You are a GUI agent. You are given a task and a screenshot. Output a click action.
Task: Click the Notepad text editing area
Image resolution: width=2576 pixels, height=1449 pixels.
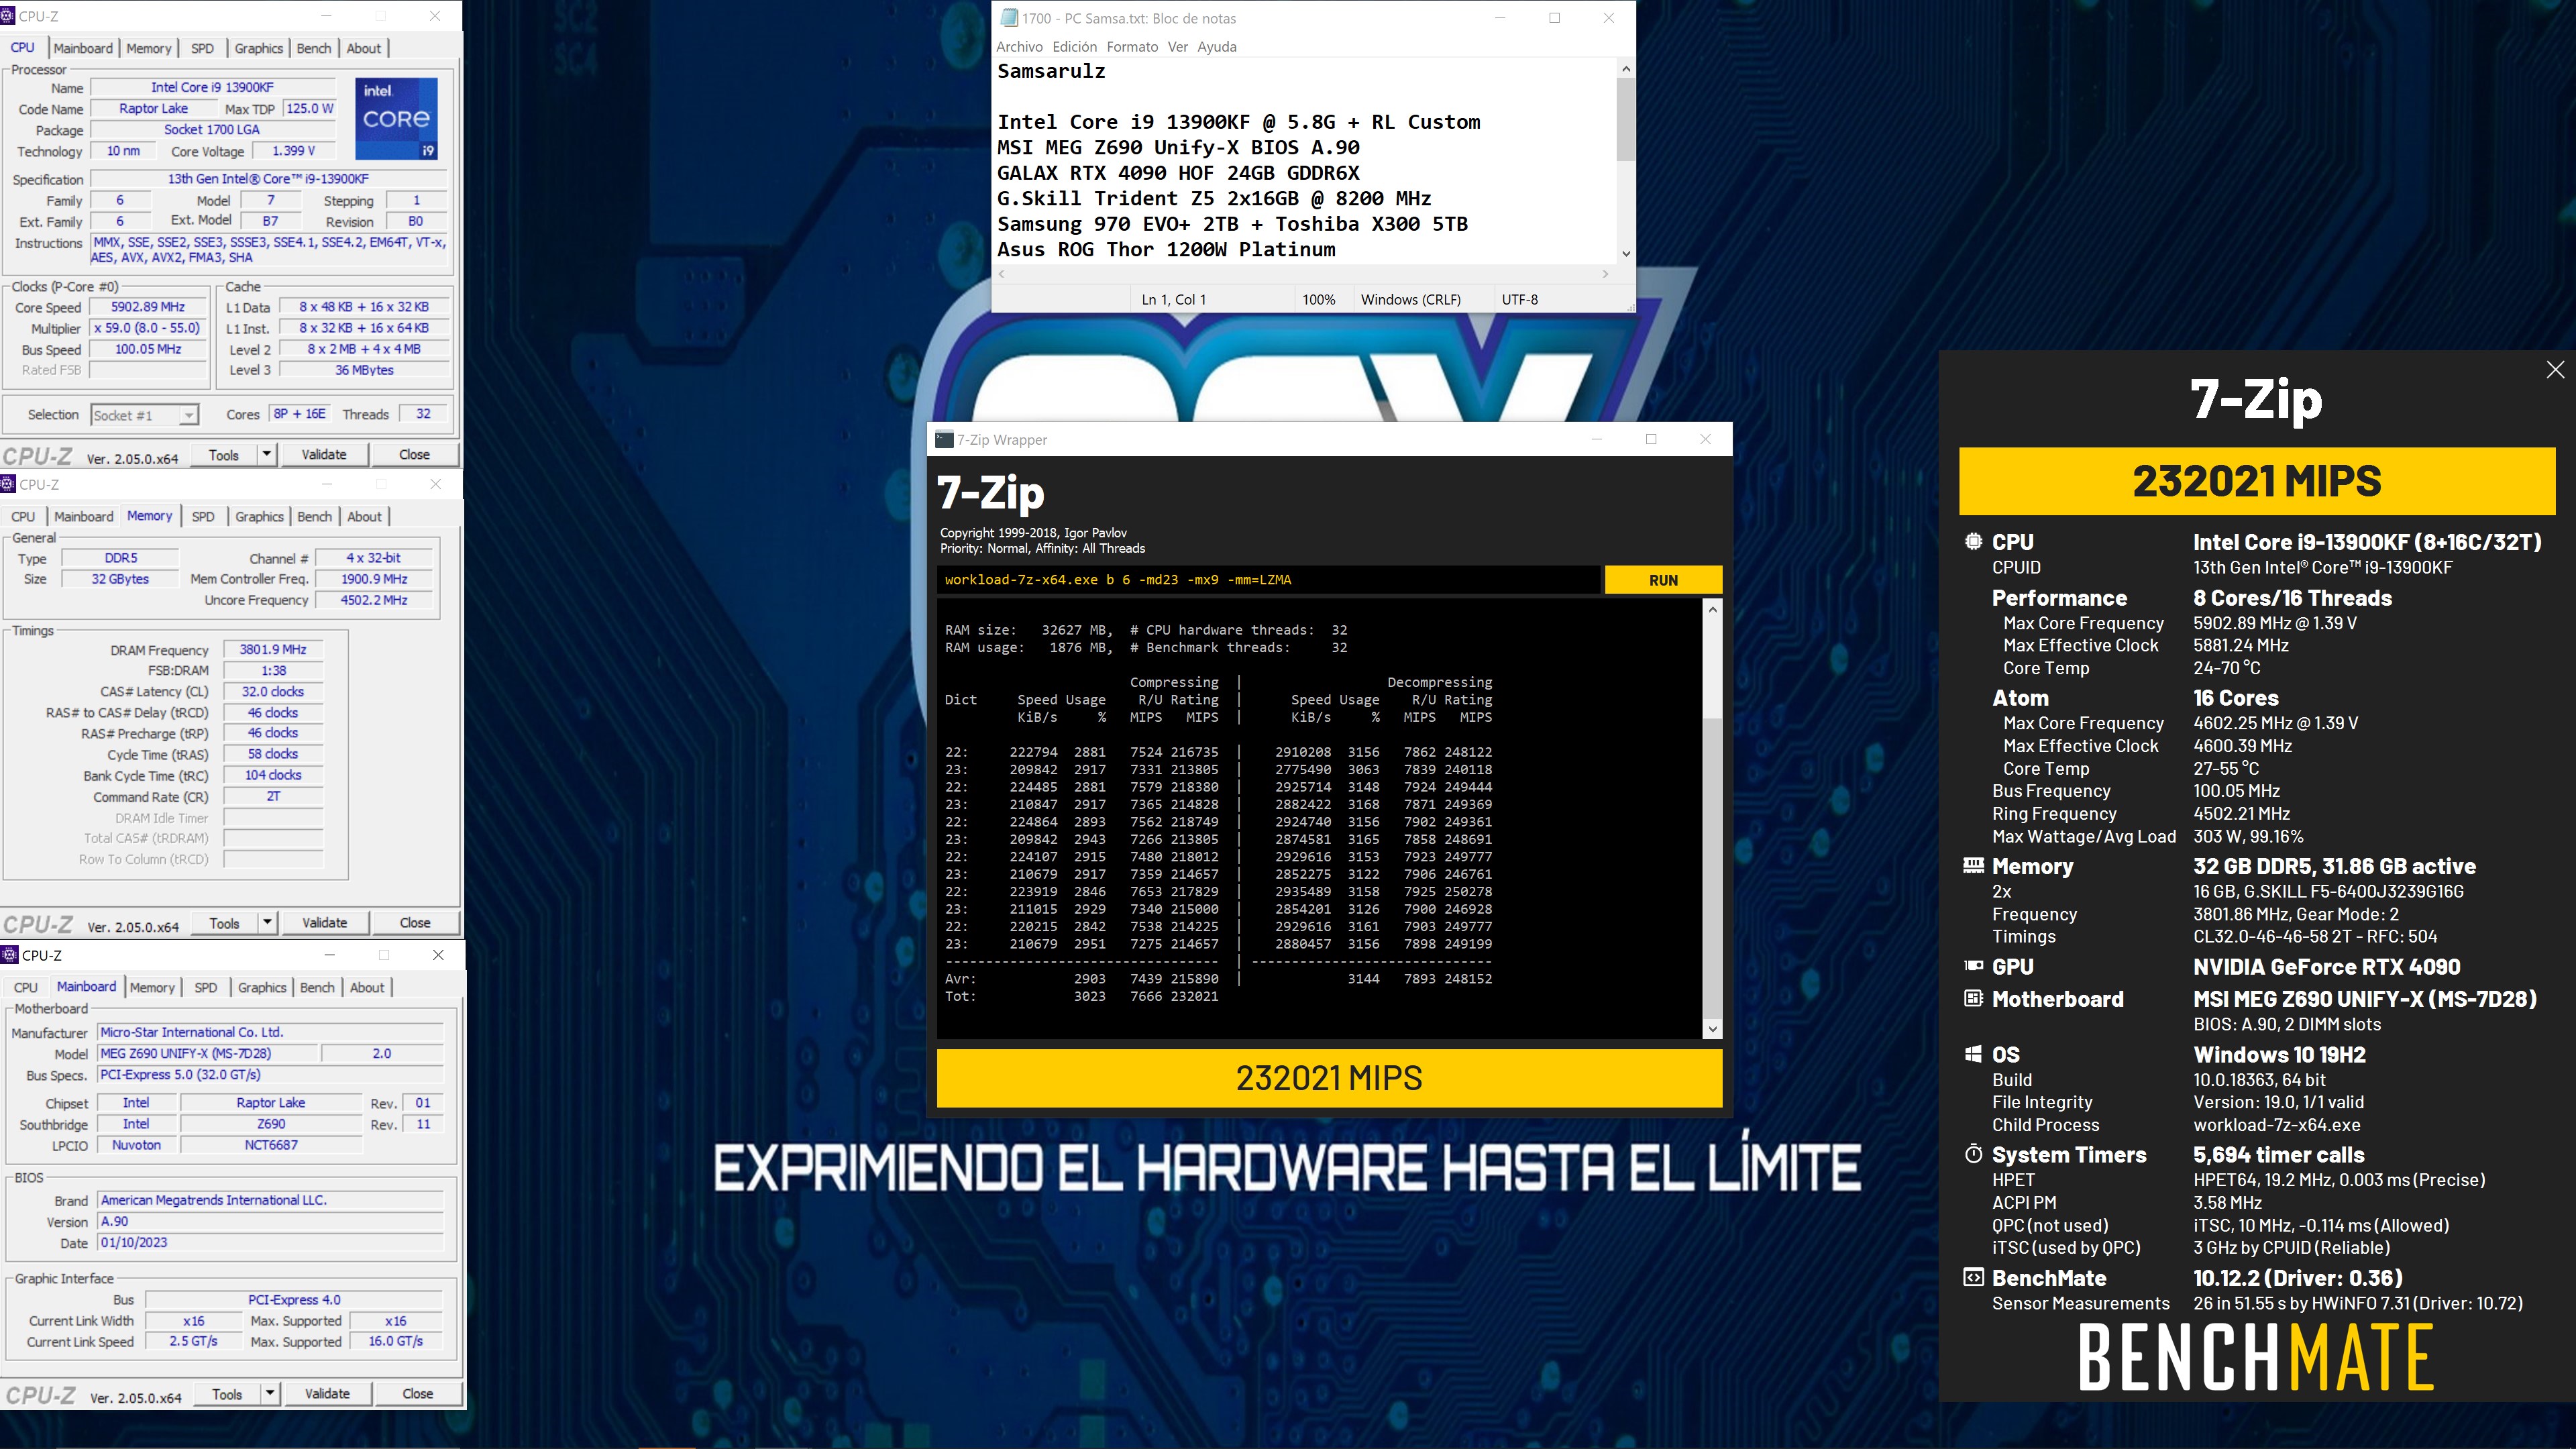[1305, 161]
